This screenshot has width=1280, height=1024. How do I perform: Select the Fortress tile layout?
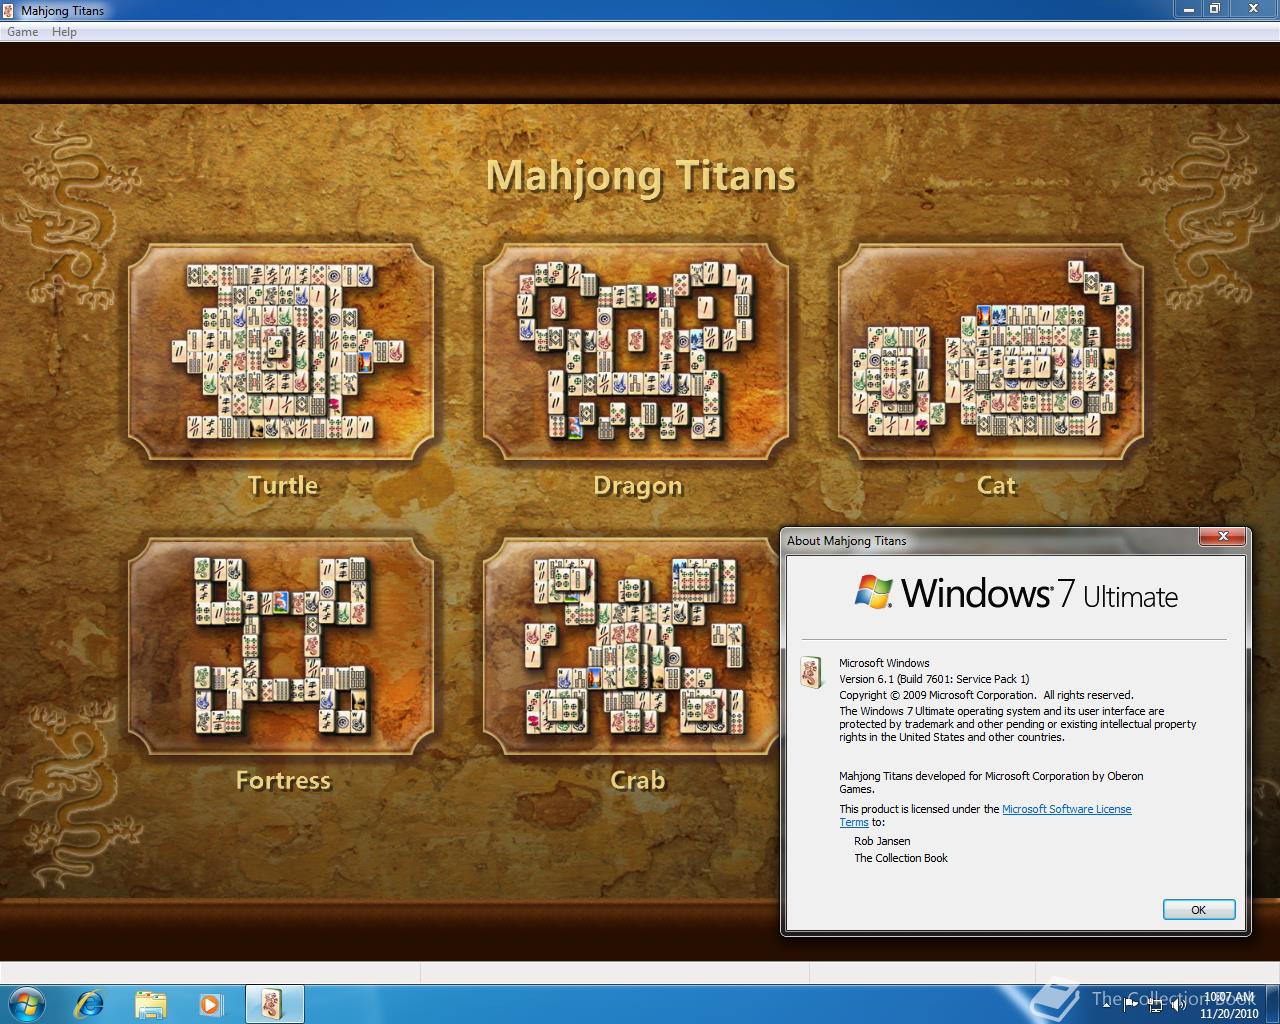[x=281, y=646]
